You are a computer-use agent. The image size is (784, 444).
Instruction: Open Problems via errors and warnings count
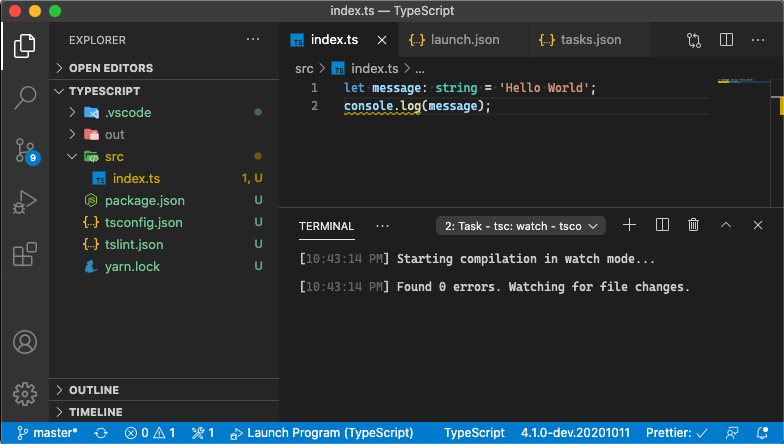150,433
